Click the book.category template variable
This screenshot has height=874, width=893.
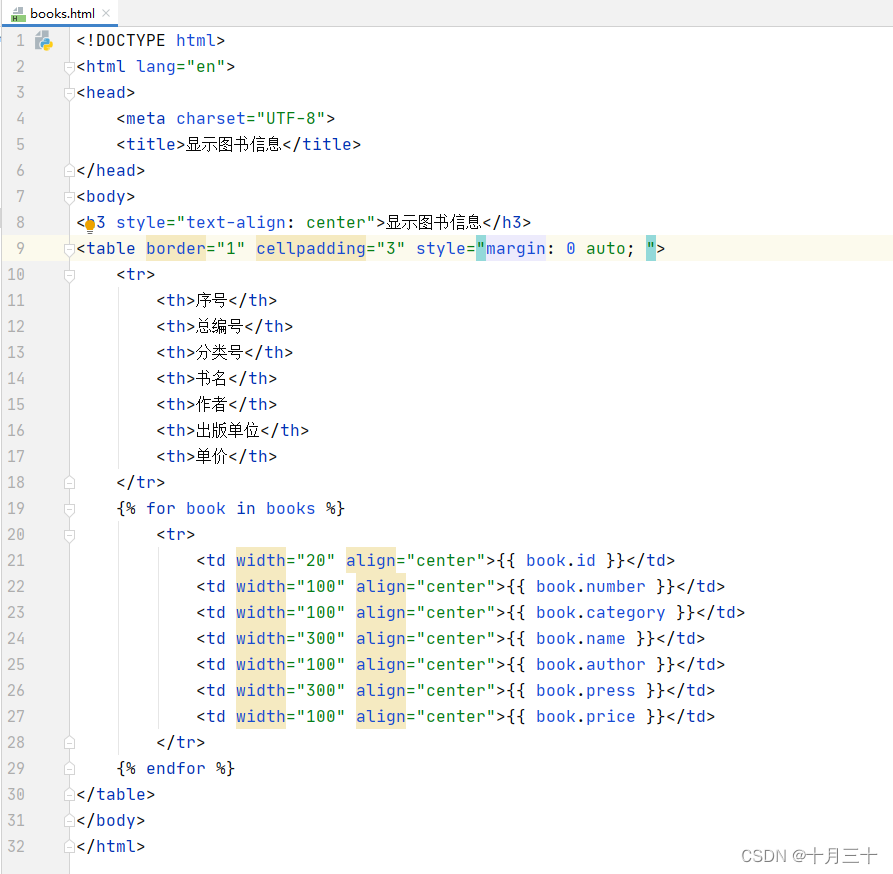click(x=600, y=613)
